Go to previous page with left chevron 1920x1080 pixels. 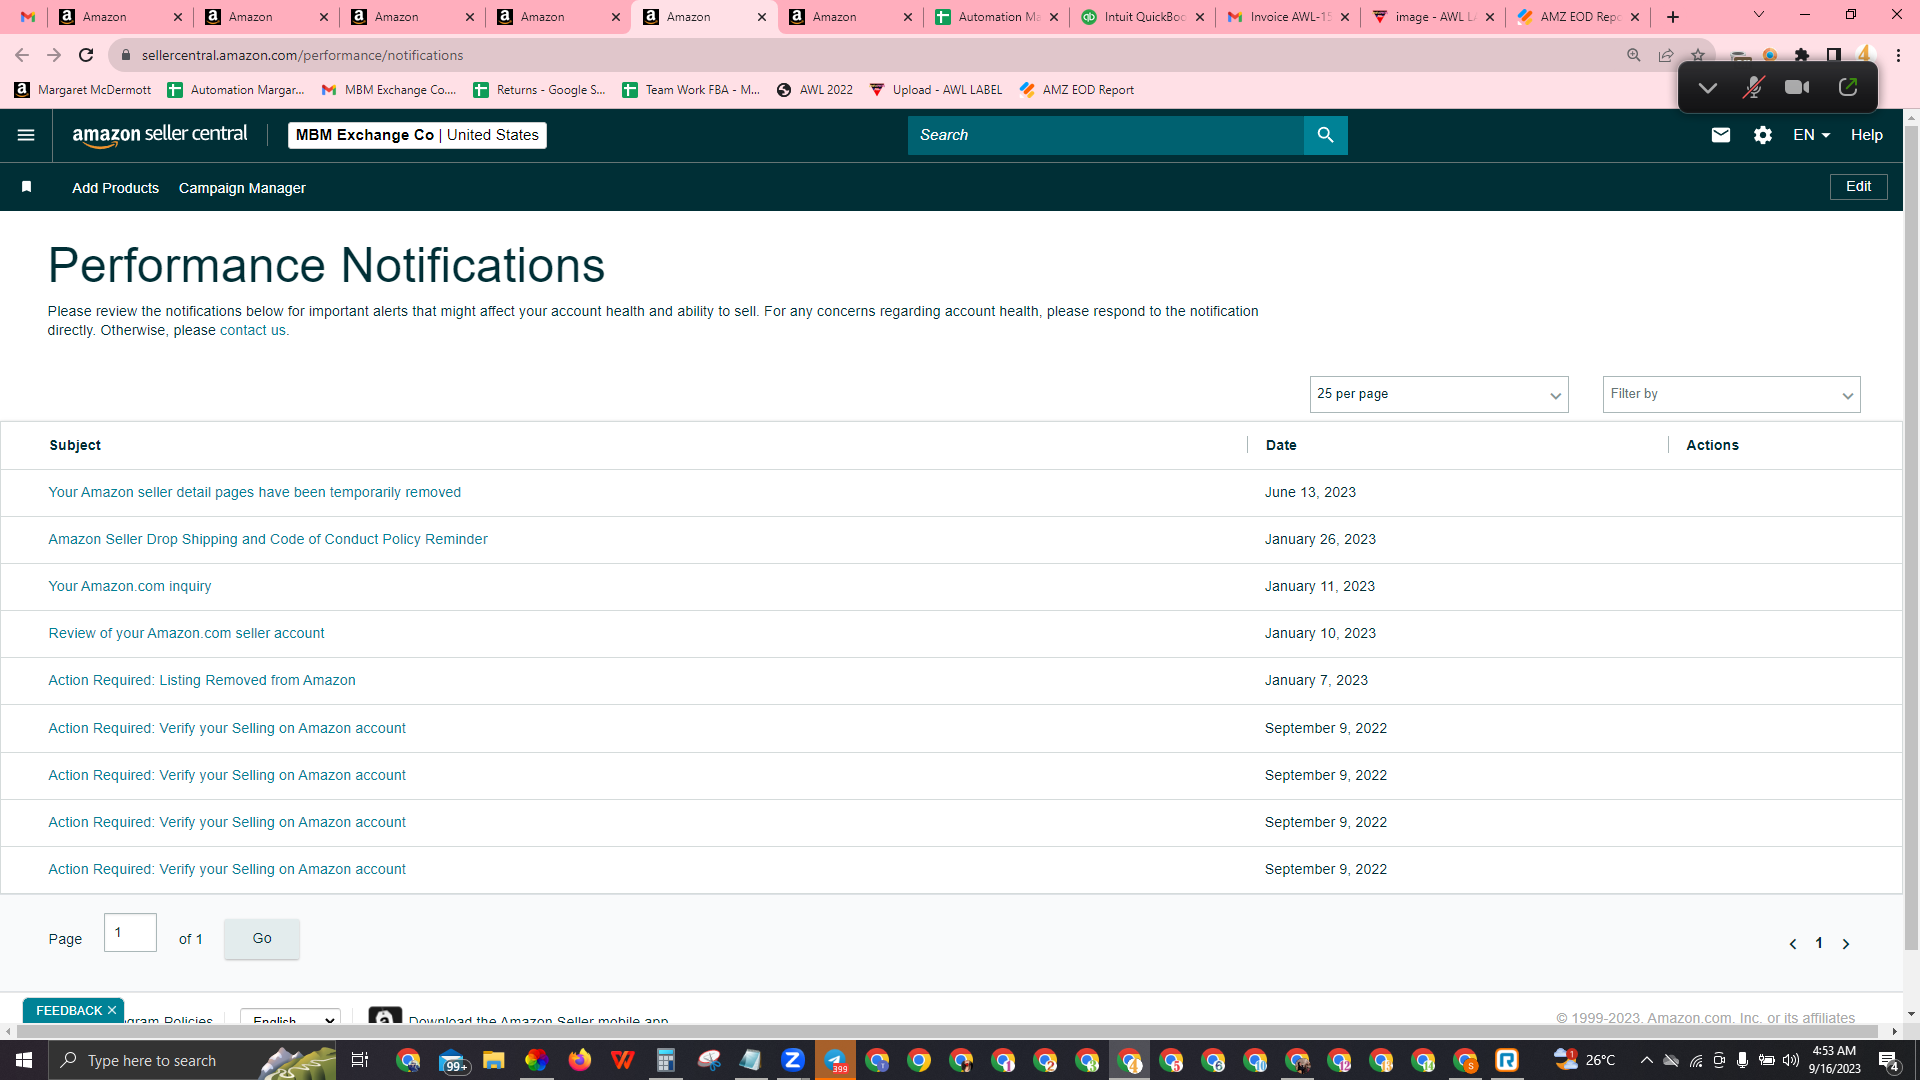point(1793,944)
